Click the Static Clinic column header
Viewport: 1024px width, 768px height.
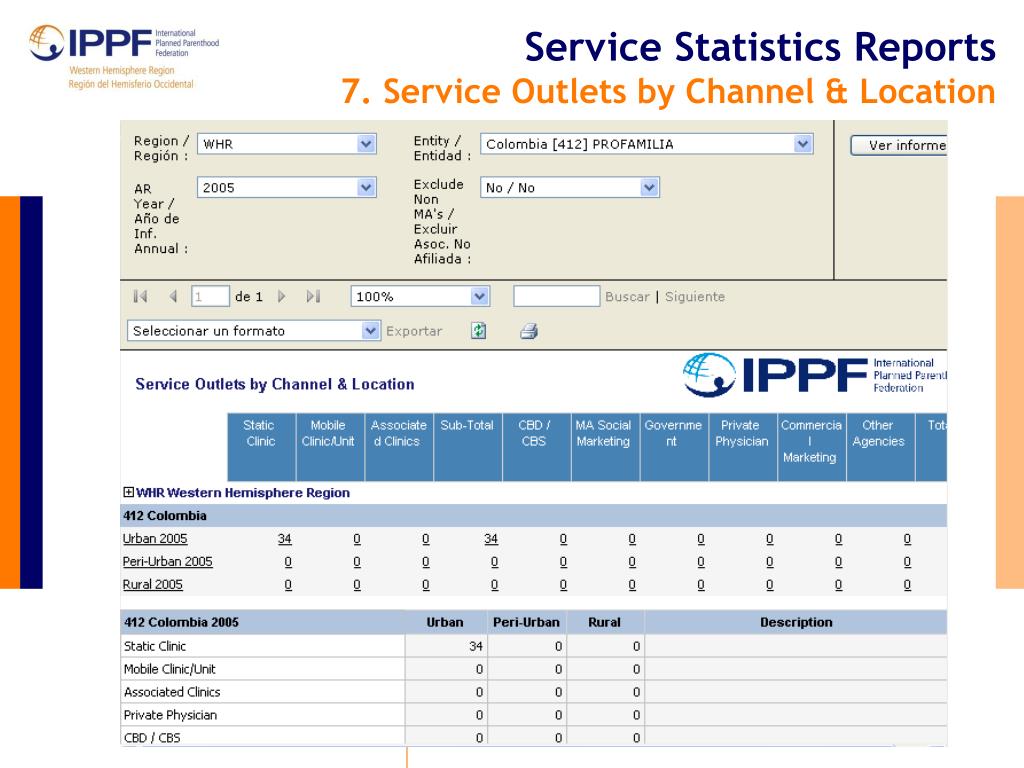coord(261,447)
